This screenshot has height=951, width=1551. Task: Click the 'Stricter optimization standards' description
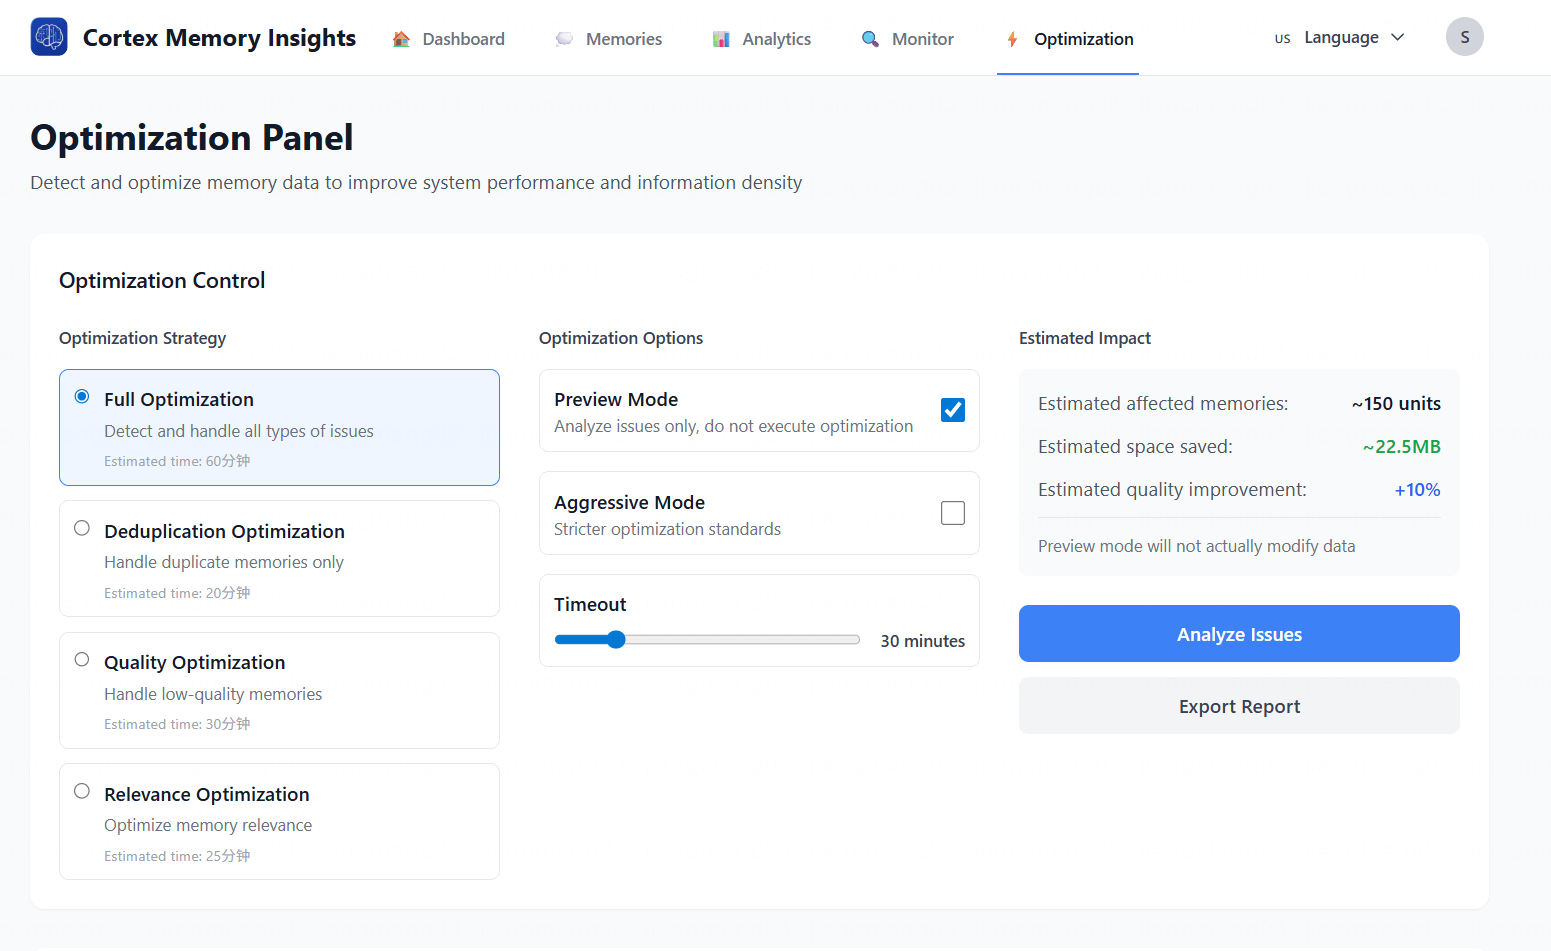[x=667, y=529]
